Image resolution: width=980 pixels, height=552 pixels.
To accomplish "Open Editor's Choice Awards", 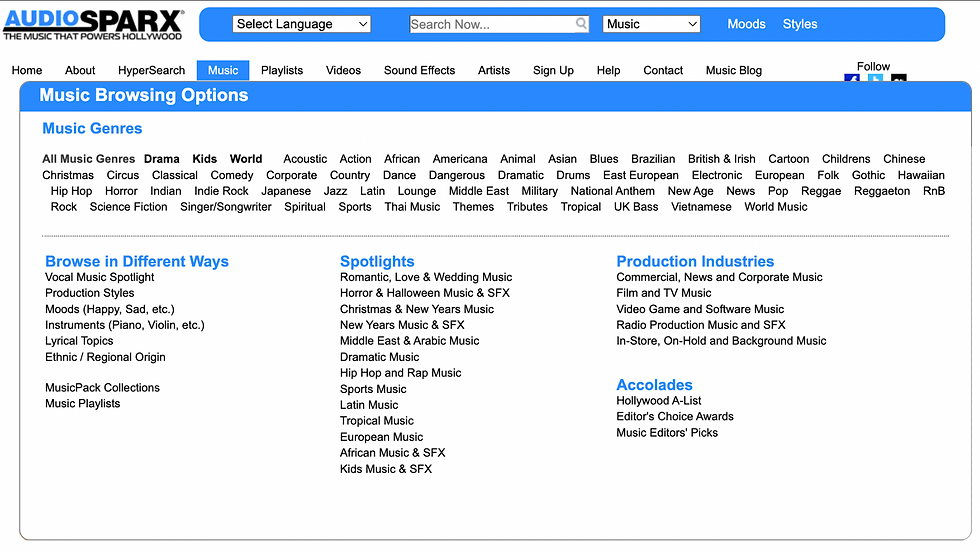I will pos(675,416).
